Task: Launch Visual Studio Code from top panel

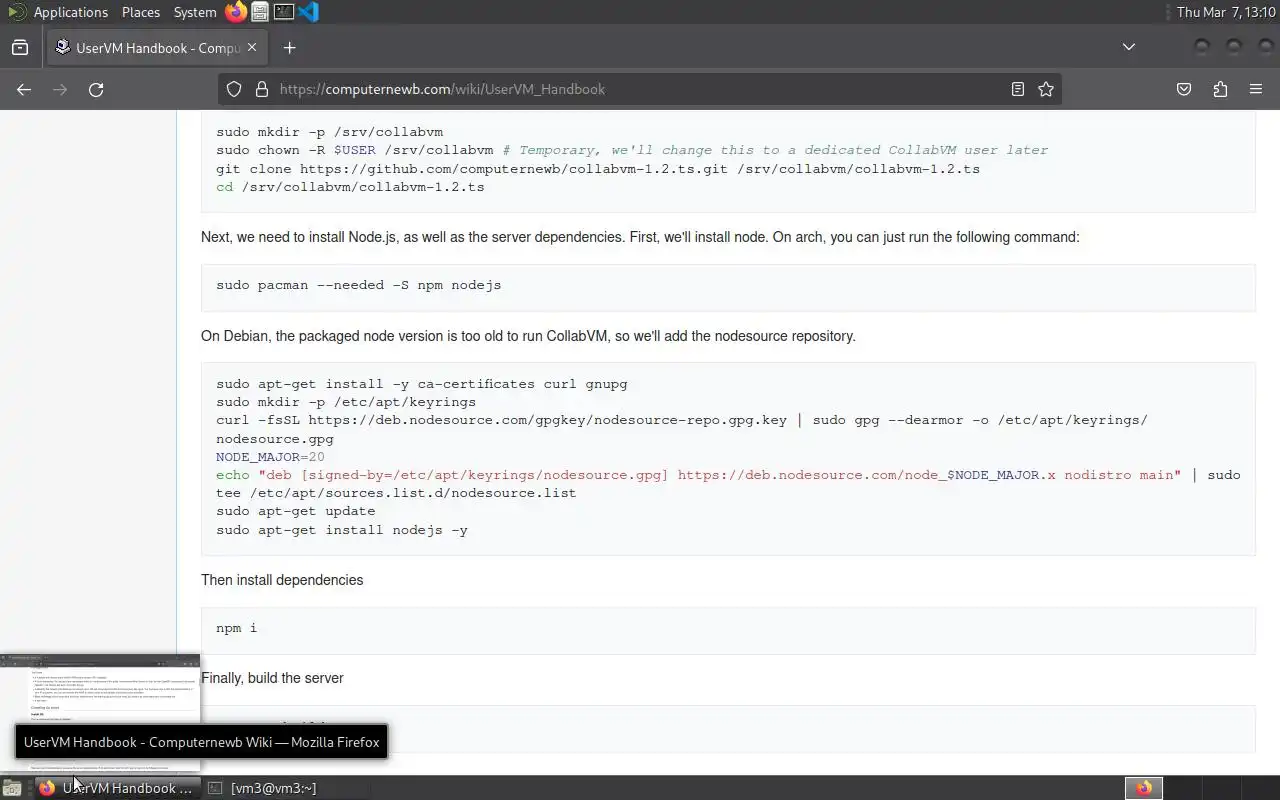Action: (308, 12)
